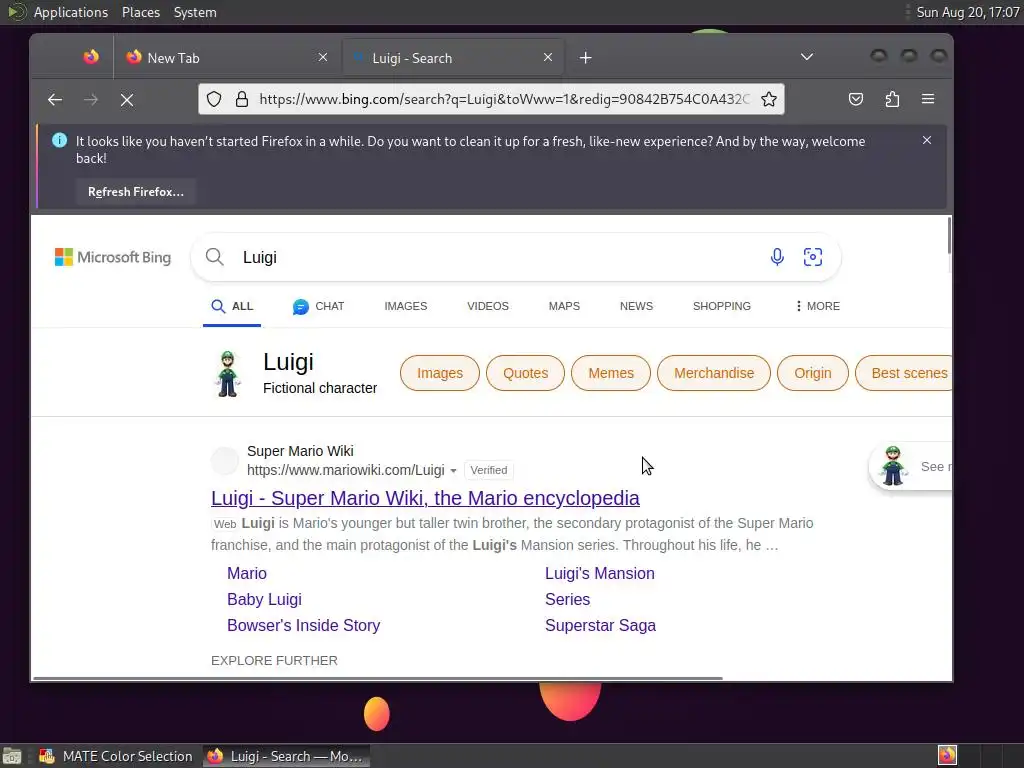The height and width of the screenshot is (768, 1024).
Task: Go back with the browser back arrow
Action: coord(55,99)
